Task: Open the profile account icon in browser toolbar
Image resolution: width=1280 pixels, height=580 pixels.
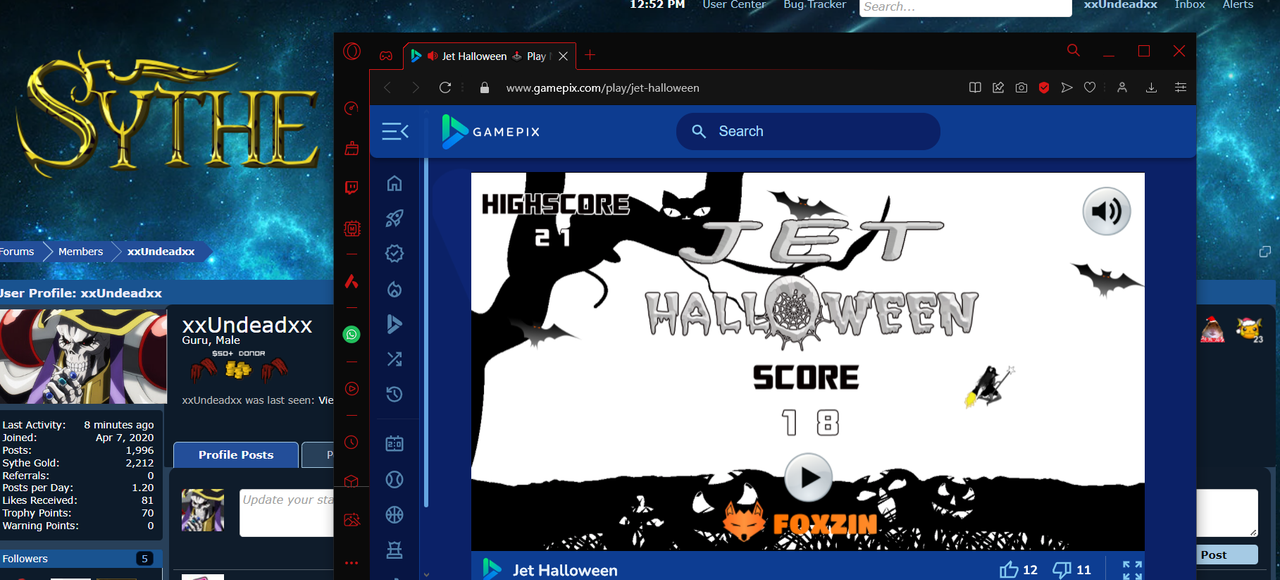Action: 1123,88
